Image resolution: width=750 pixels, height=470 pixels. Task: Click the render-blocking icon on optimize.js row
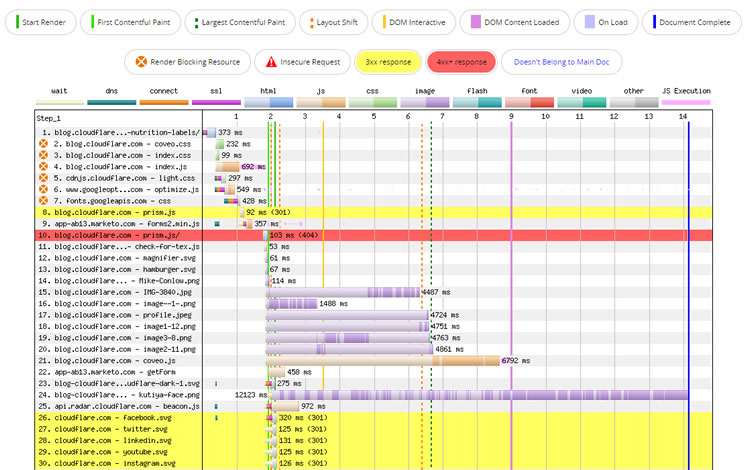tap(44, 189)
